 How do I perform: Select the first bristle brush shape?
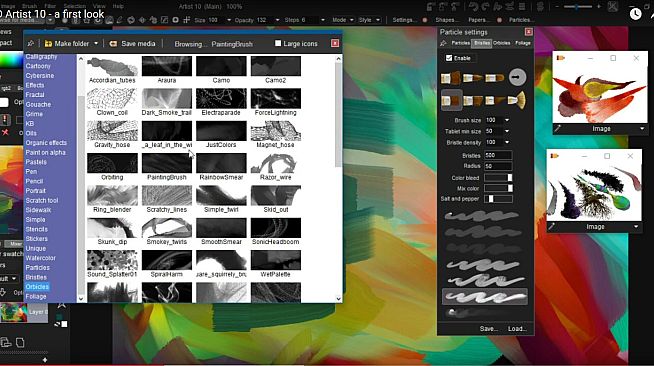[x=451, y=78]
